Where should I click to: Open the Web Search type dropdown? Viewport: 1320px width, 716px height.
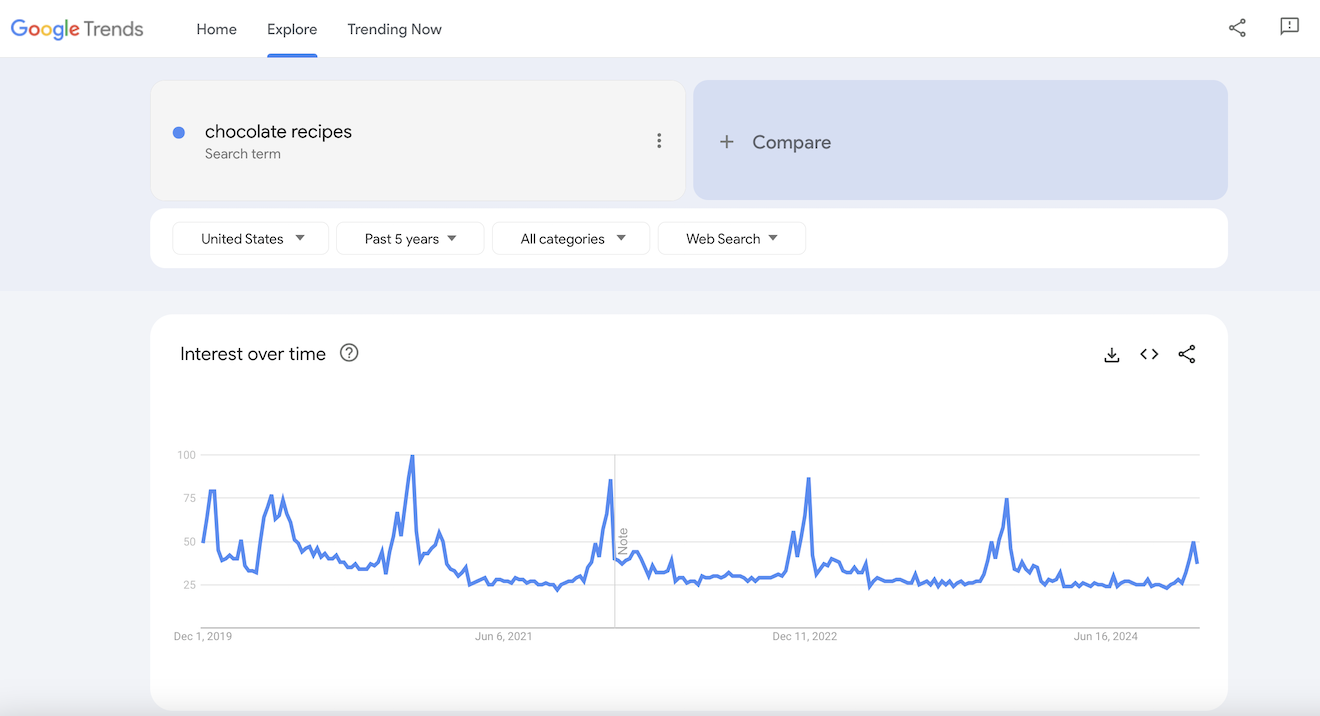[x=732, y=238]
